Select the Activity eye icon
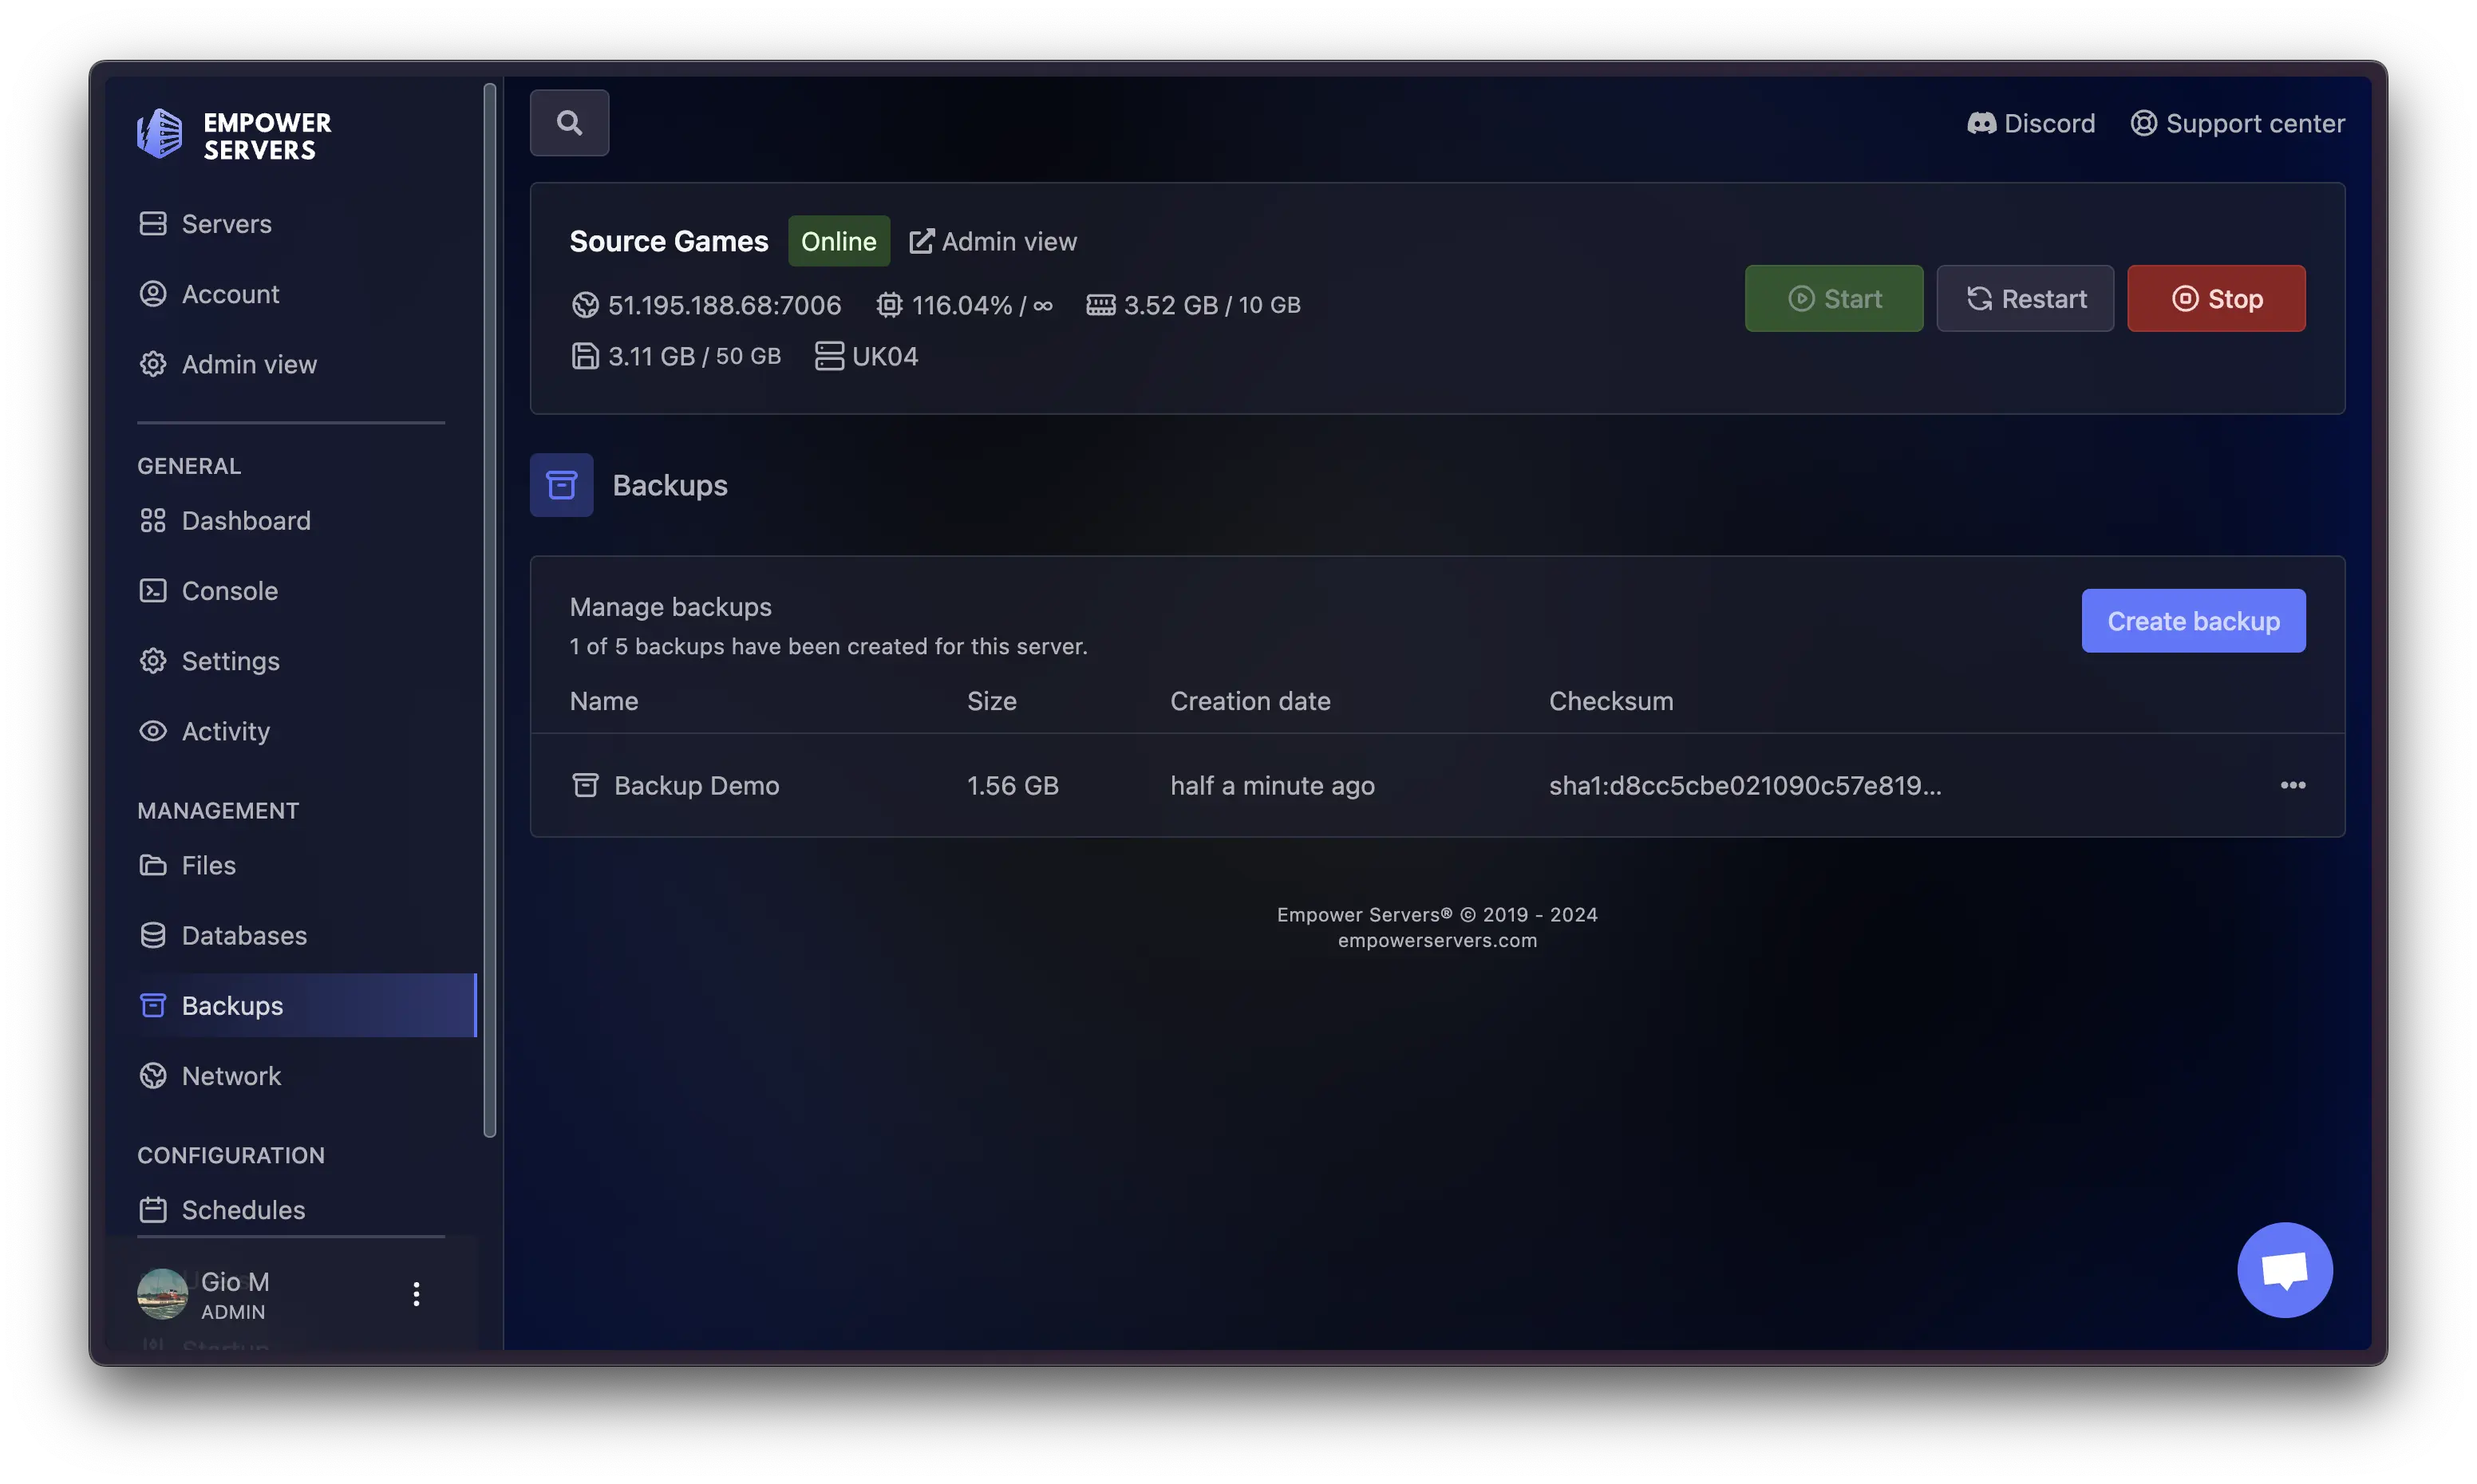Image resolution: width=2477 pixels, height=1484 pixels. pyautogui.click(x=153, y=731)
